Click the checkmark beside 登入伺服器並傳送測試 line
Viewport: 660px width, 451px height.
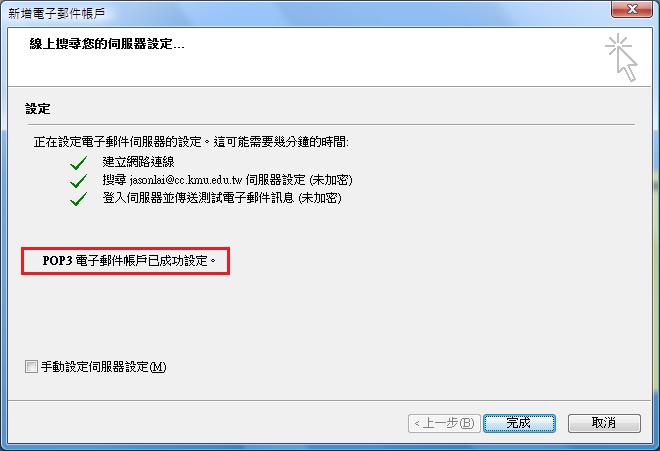[x=78, y=199]
